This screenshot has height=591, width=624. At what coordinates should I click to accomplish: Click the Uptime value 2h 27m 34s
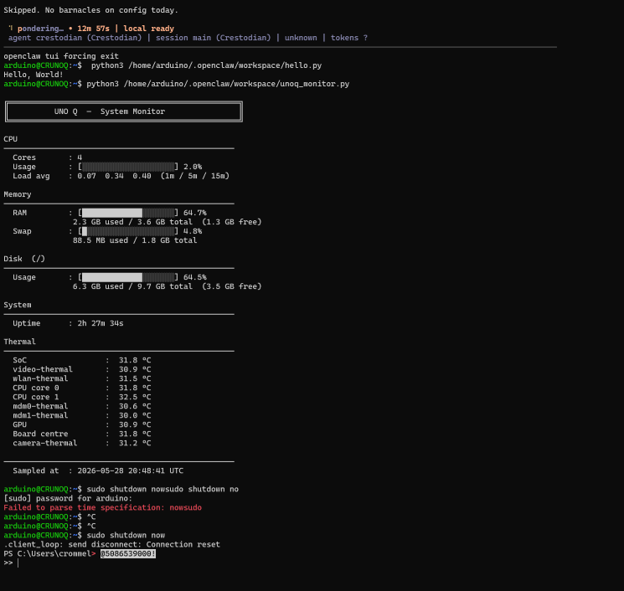[x=100, y=323]
